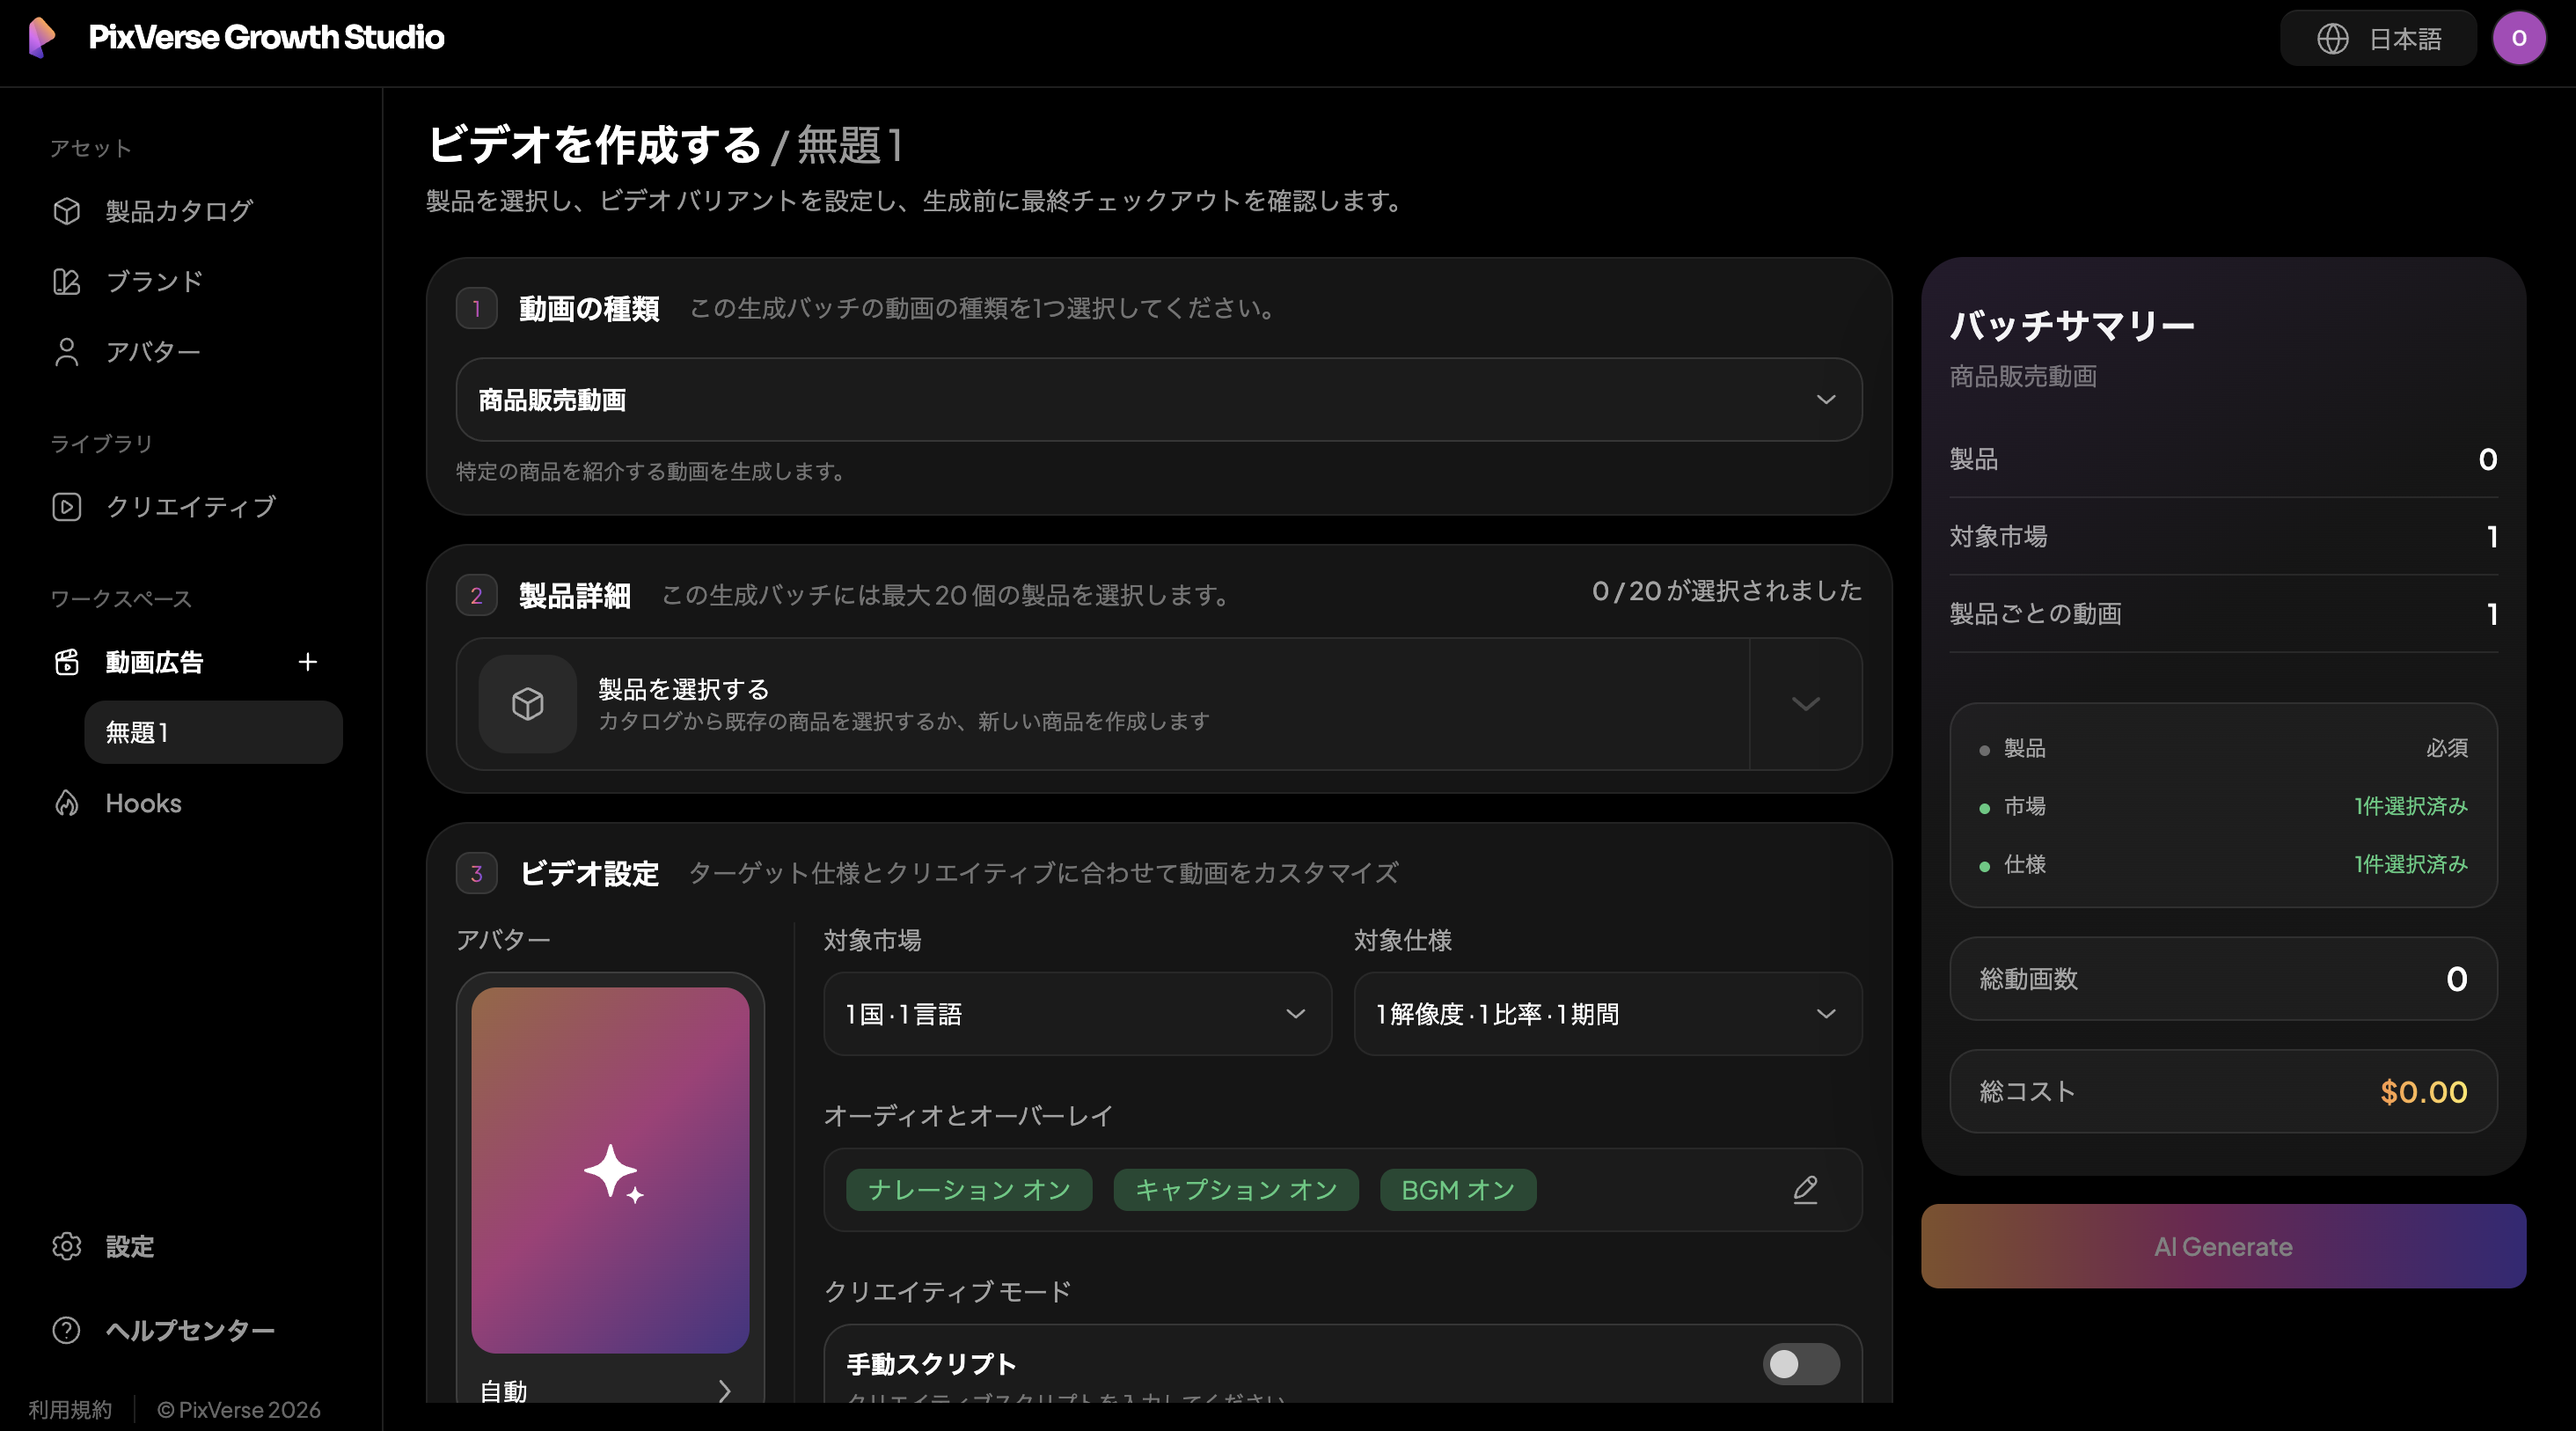Image resolution: width=2576 pixels, height=1431 pixels.
Task: Open the 日本語 language selector
Action: [2378, 38]
